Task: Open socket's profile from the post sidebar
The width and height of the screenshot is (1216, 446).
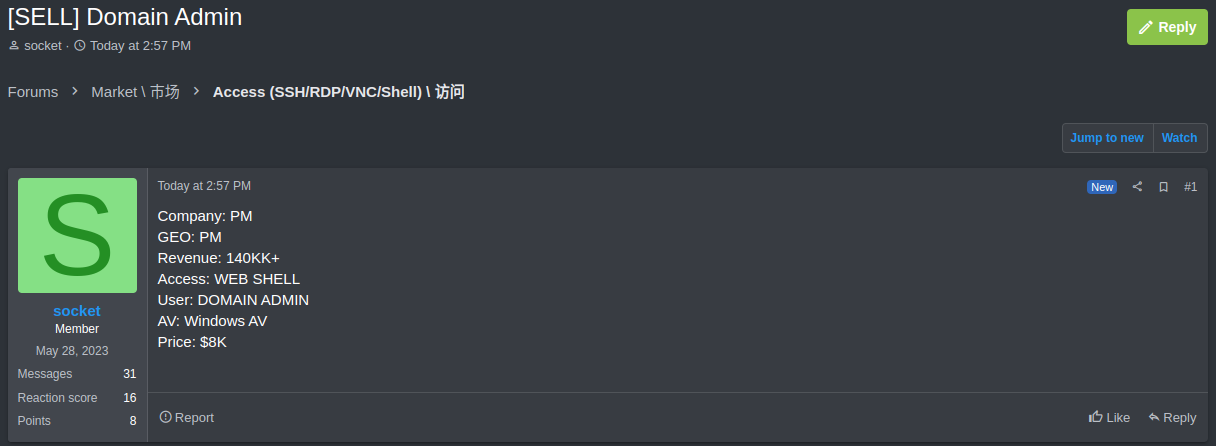Action: 77,311
